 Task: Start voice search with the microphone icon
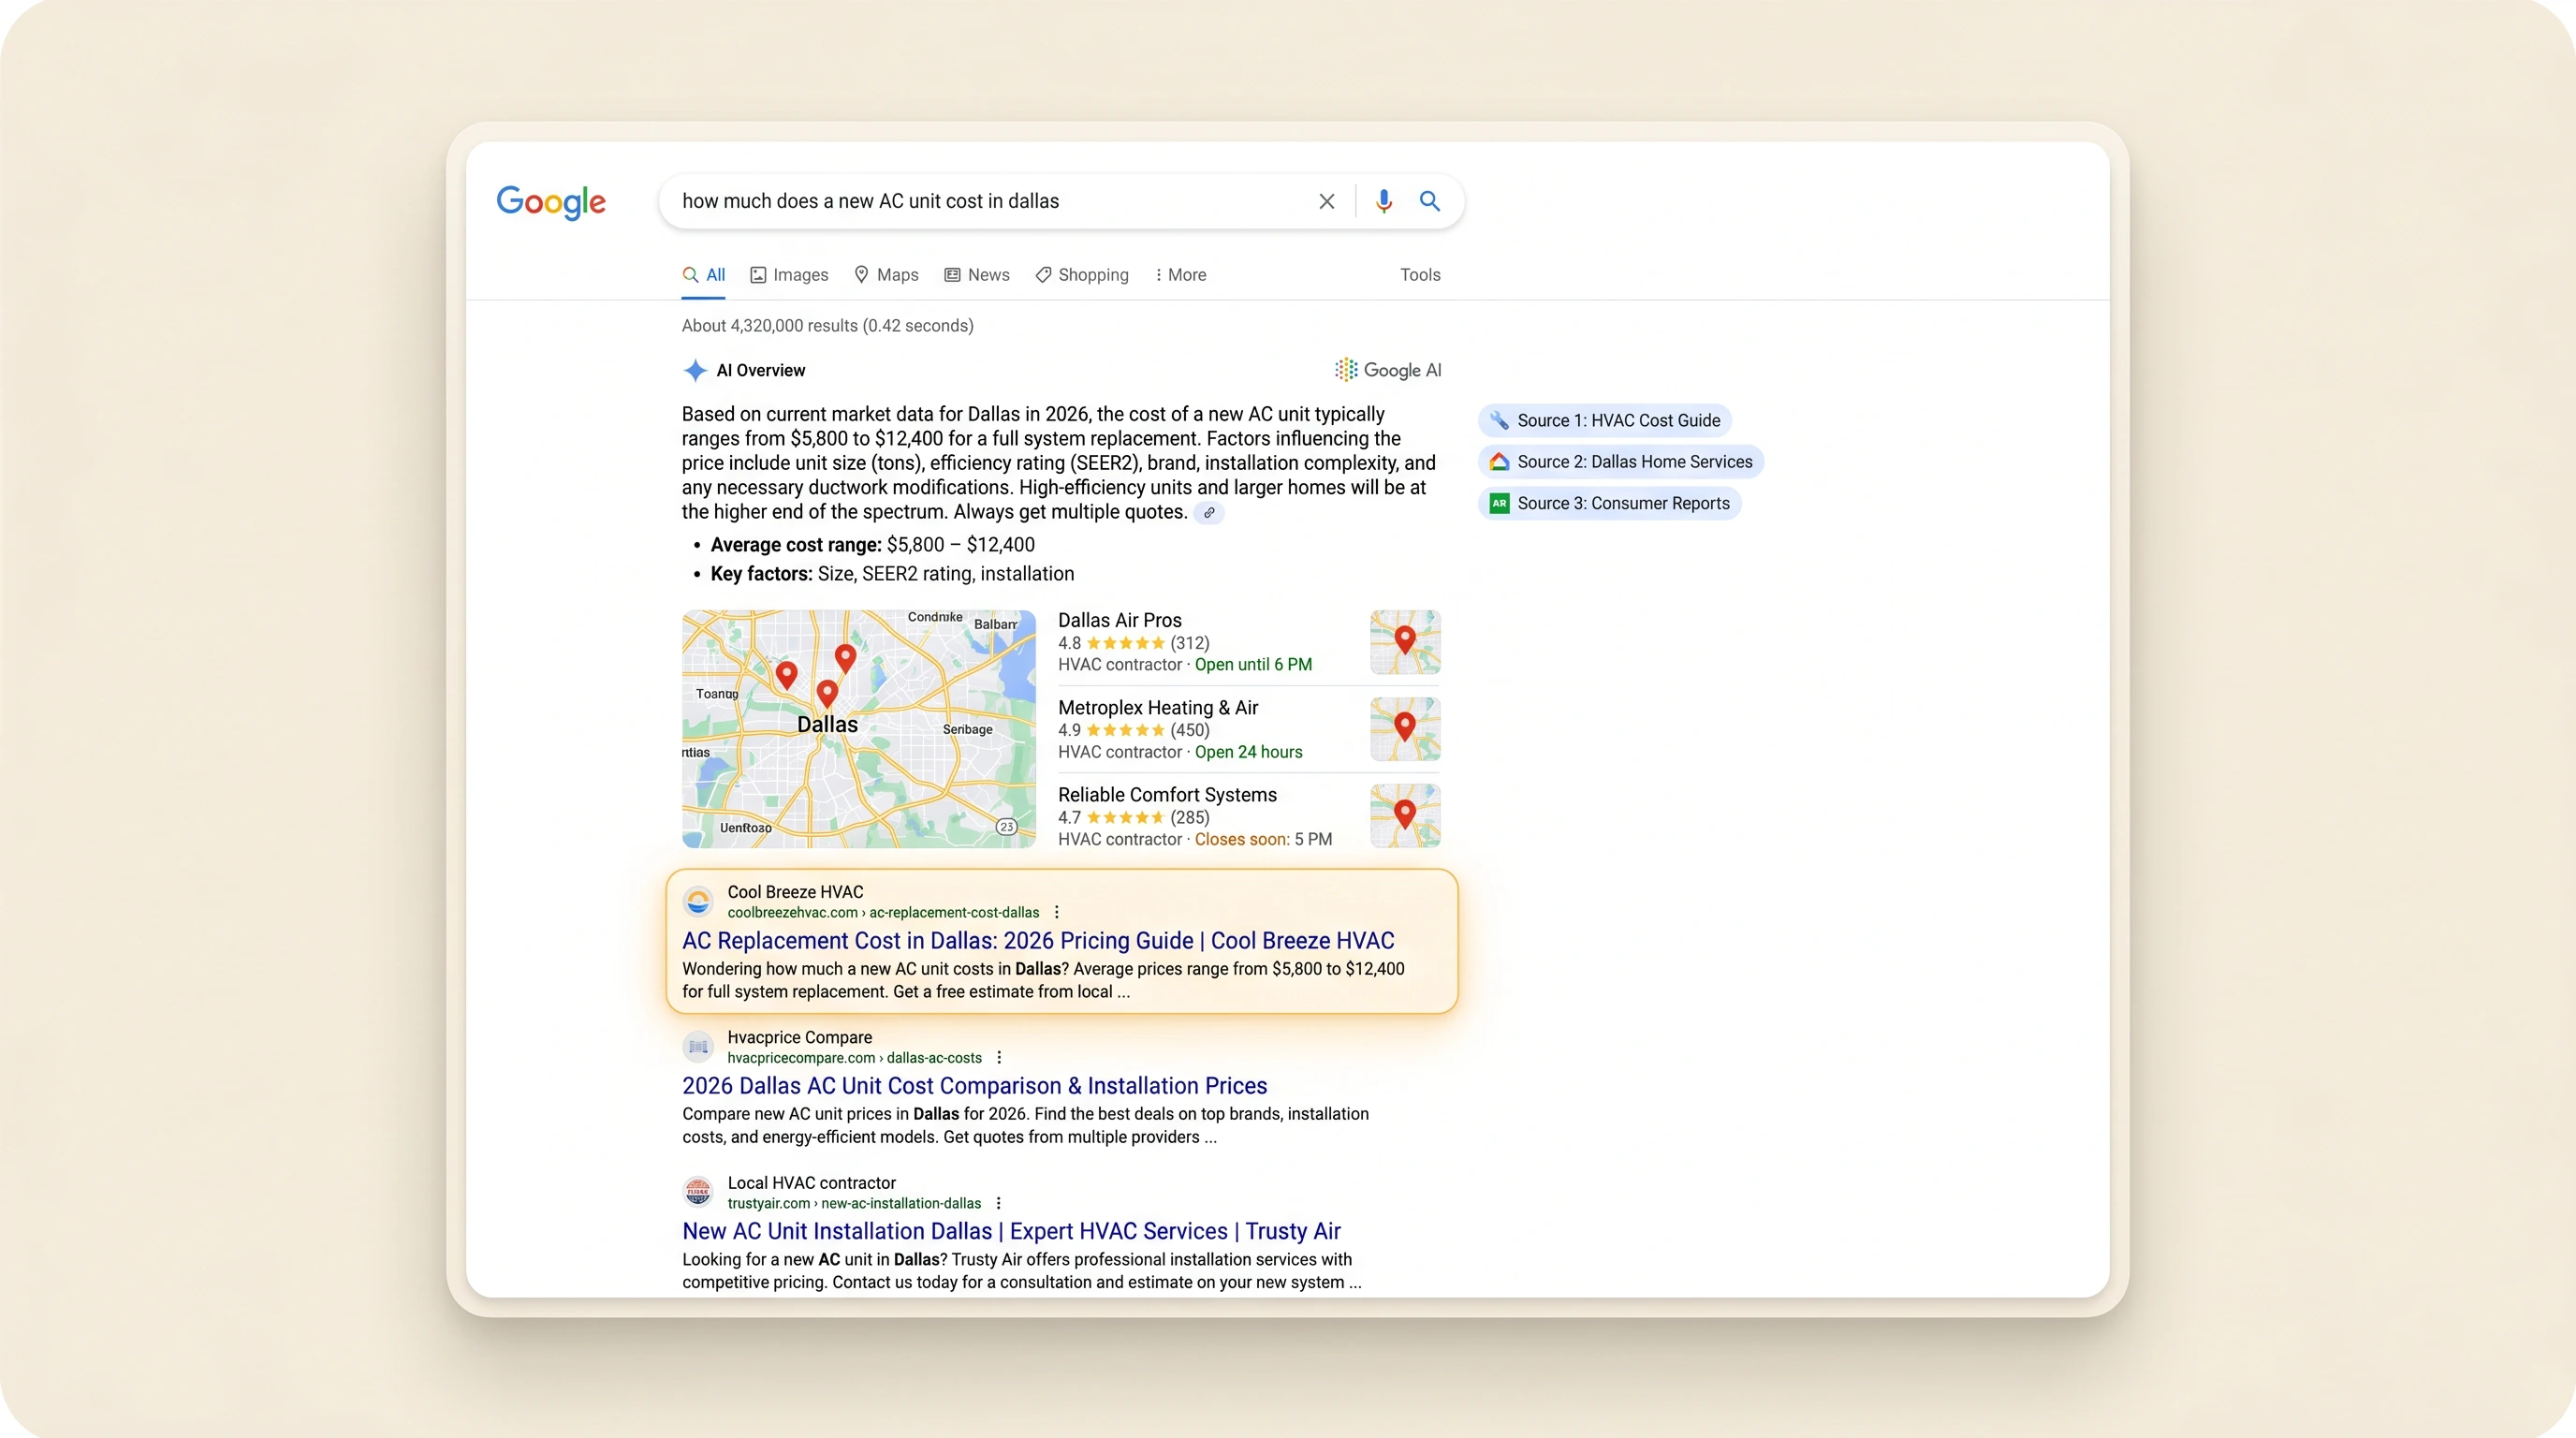point(1384,201)
